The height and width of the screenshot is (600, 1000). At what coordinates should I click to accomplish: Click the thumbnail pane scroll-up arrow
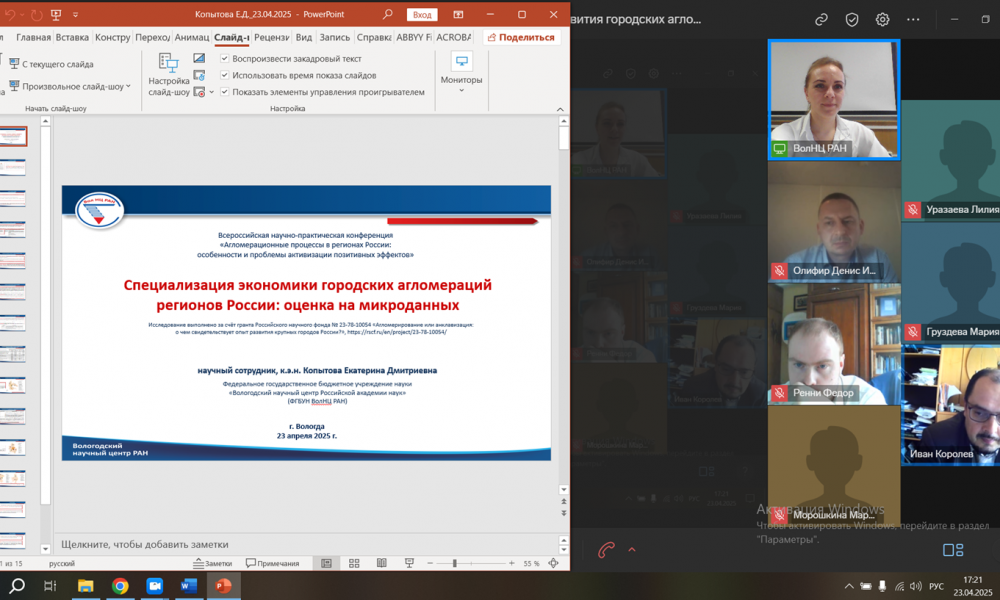[x=45, y=121]
